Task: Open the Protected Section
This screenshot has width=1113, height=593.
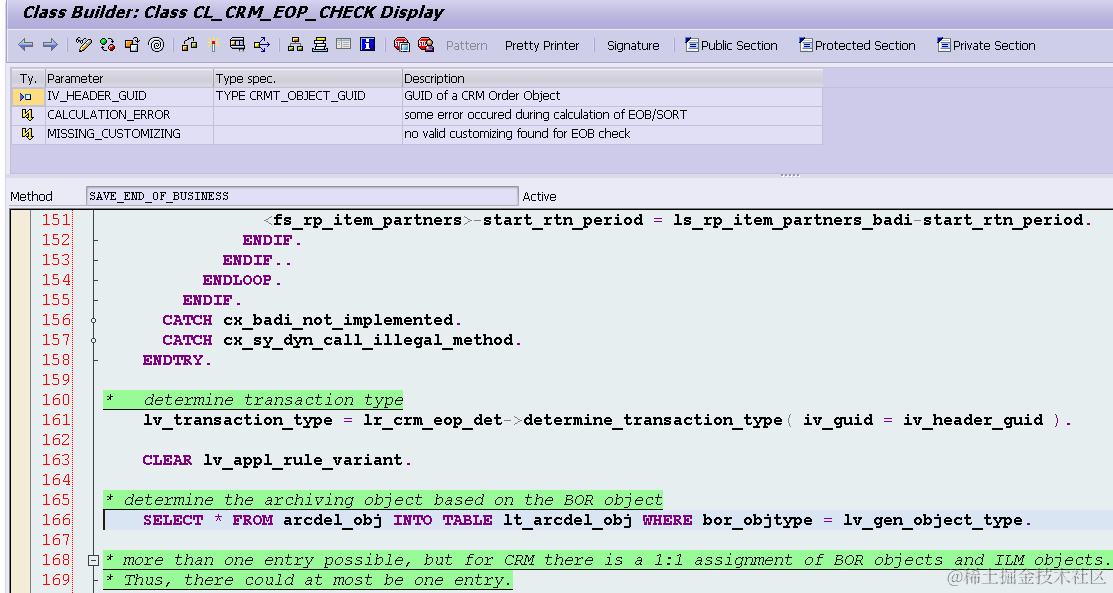Action: point(857,45)
